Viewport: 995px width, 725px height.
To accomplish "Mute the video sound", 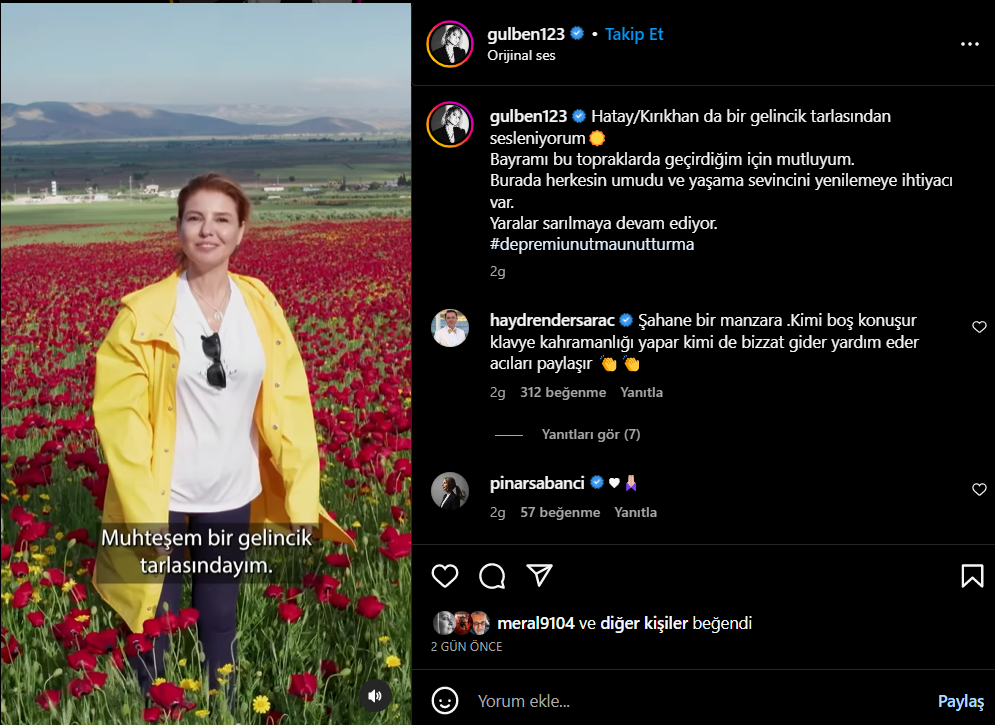I will coord(375,696).
